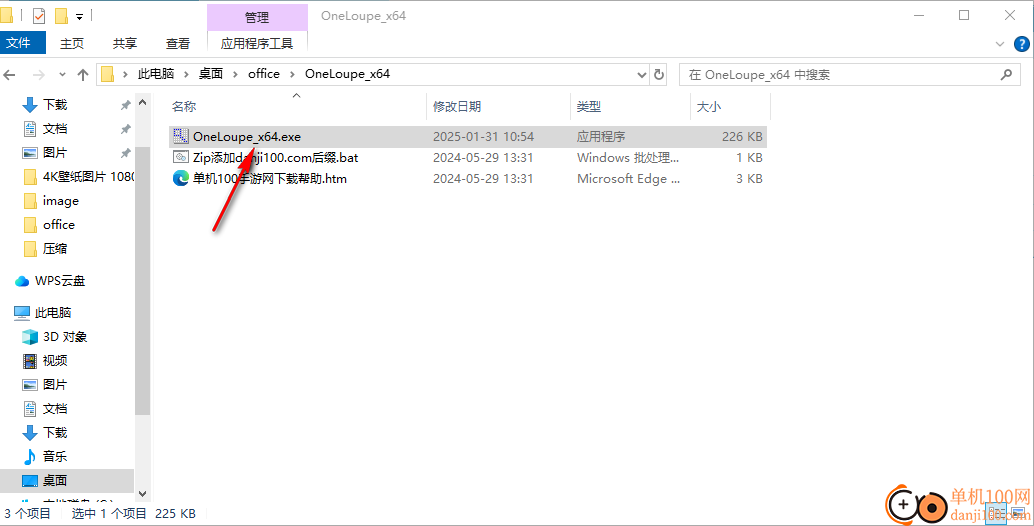Image resolution: width=1034 pixels, height=526 pixels.
Task: Select the 管理 contextual tab
Action: [257, 17]
